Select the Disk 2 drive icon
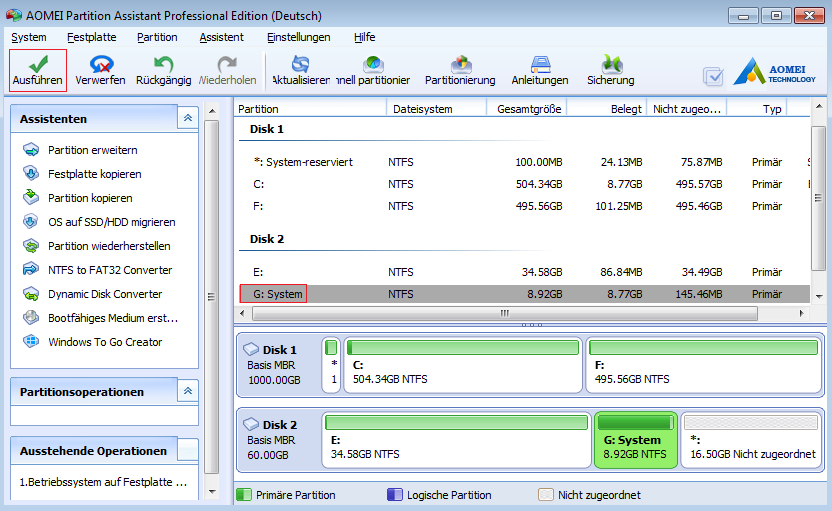The height and width of the screenshot is (511, 832). pos(251,424)
